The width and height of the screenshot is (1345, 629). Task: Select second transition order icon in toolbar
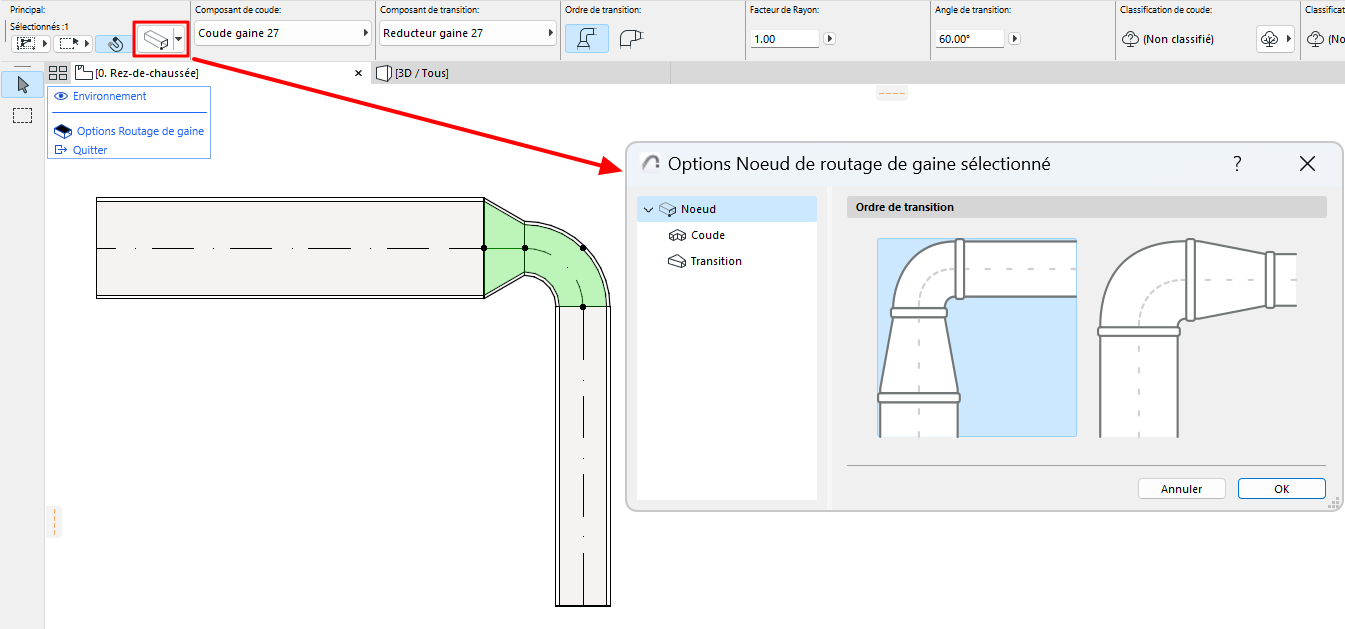point(630,39)
